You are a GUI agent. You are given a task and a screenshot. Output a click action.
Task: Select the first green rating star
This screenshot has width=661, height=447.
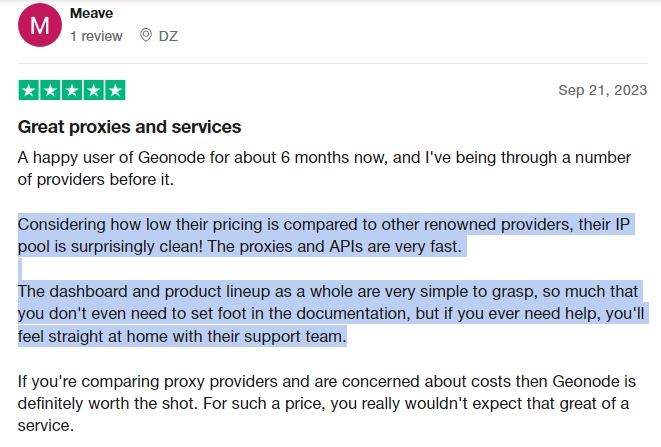29,90
